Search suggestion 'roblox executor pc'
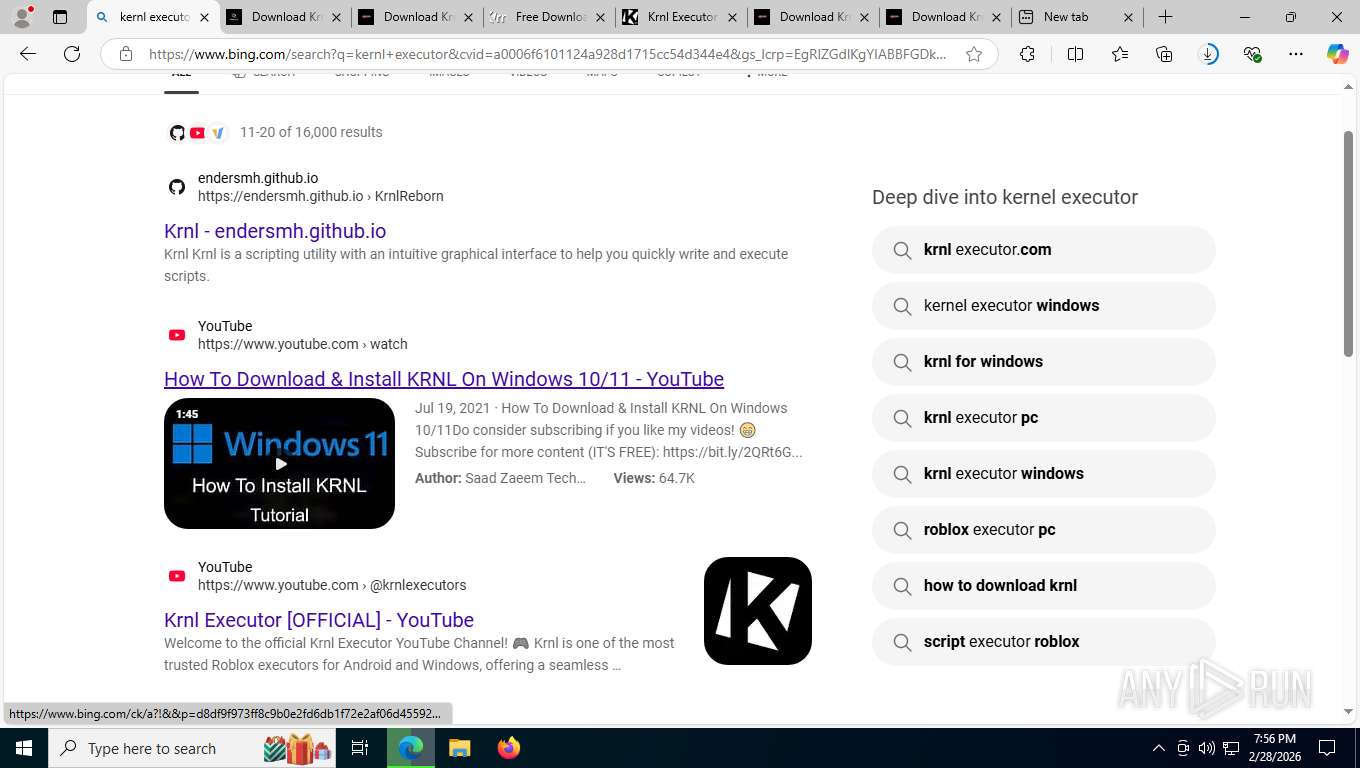The height and width of the screenshot is (768, 1360). click(1043, 530)
